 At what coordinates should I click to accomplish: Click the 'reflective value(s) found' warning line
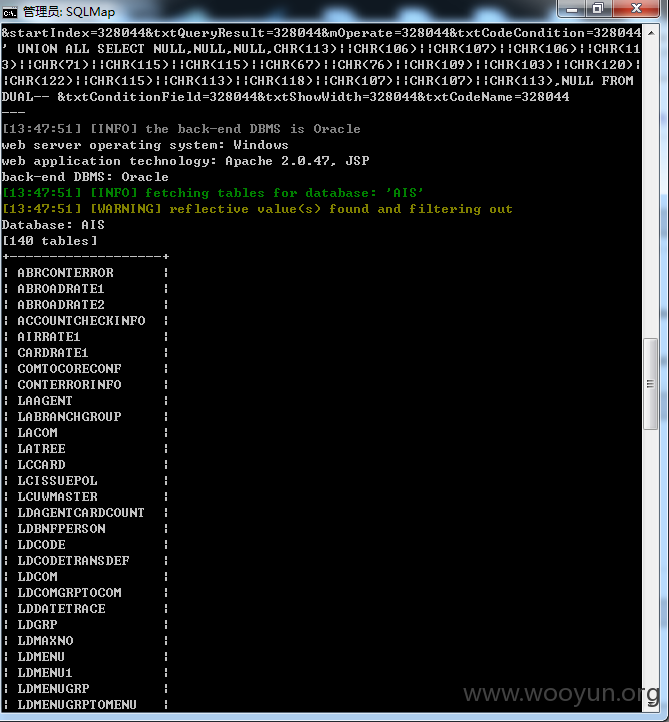257,209
